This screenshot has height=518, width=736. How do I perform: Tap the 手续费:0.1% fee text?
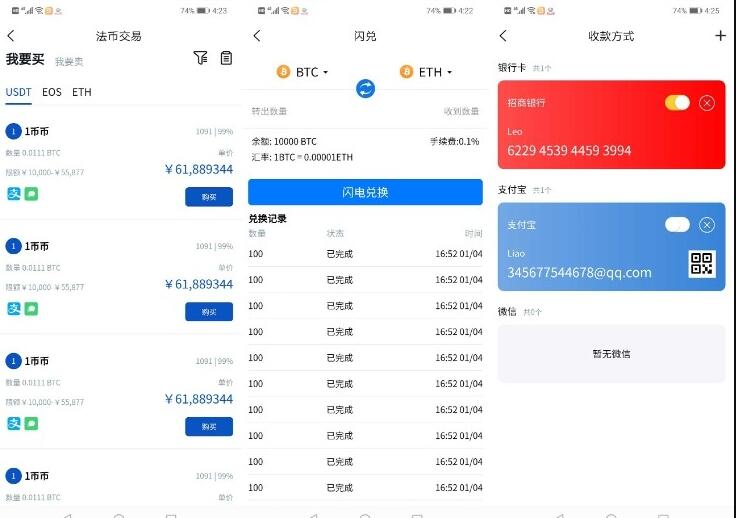coord(454,141)
